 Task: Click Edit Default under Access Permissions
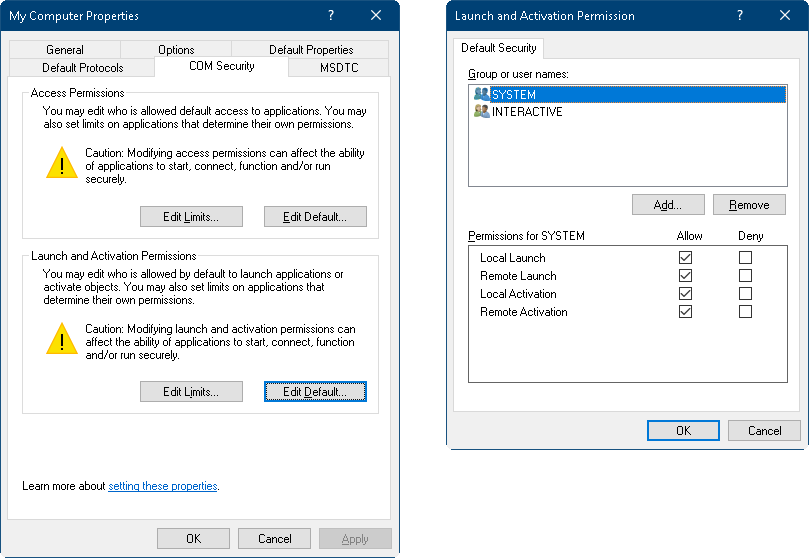pyautogui.click(x=315, y=217)
